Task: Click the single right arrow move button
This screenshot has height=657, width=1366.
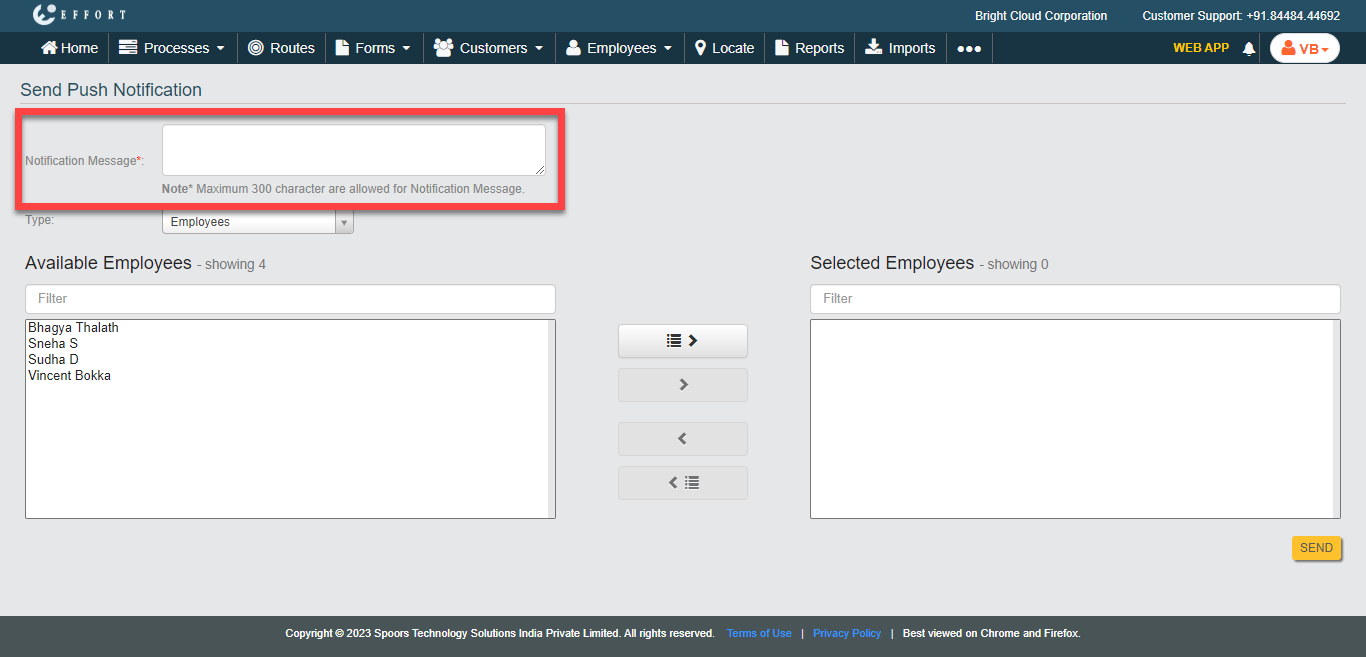Action: (x=682, y=385)
